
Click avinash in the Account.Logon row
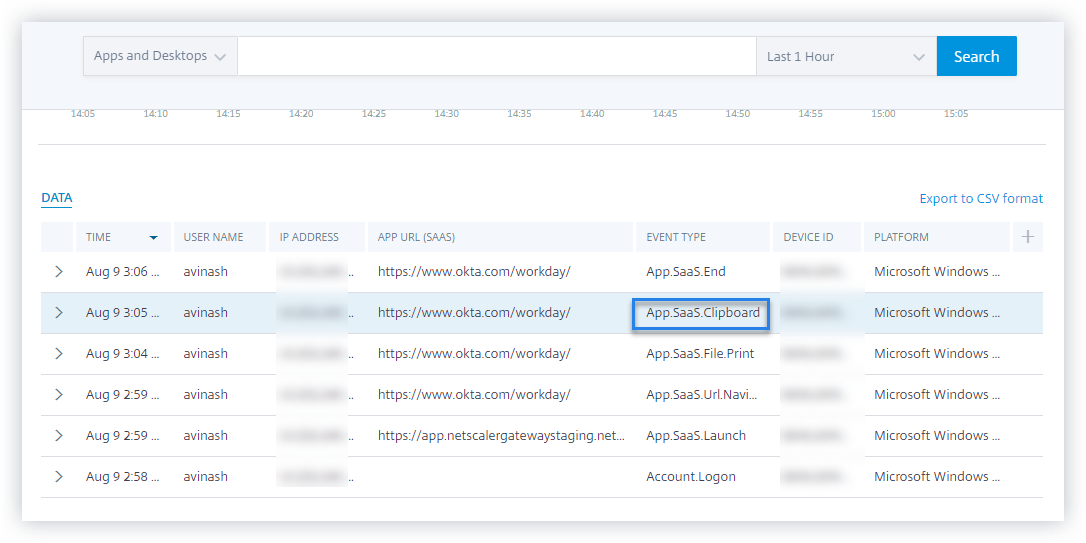tap(205, 477)
